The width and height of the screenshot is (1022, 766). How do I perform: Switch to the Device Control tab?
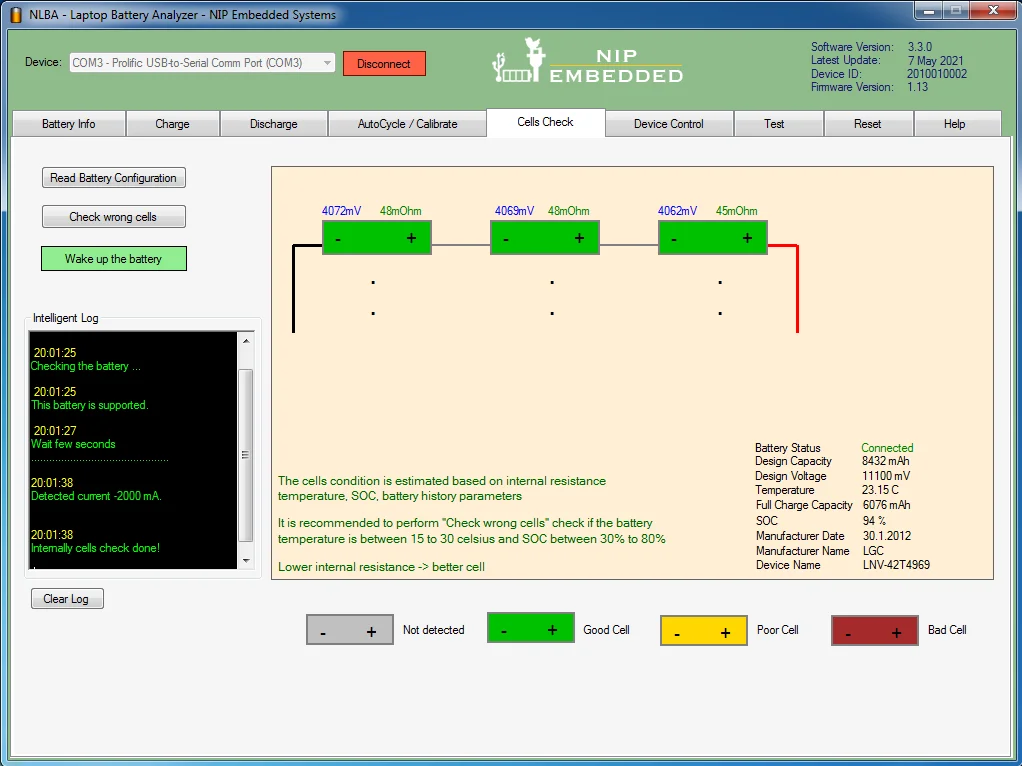pyautogui.click(x=669, y=124)
